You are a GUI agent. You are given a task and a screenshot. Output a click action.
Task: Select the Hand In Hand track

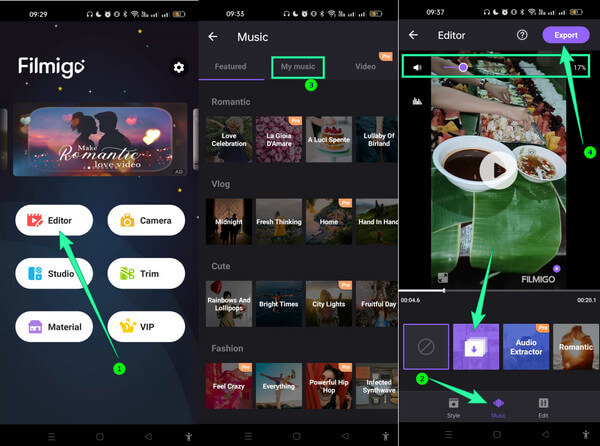pos(377,222)
